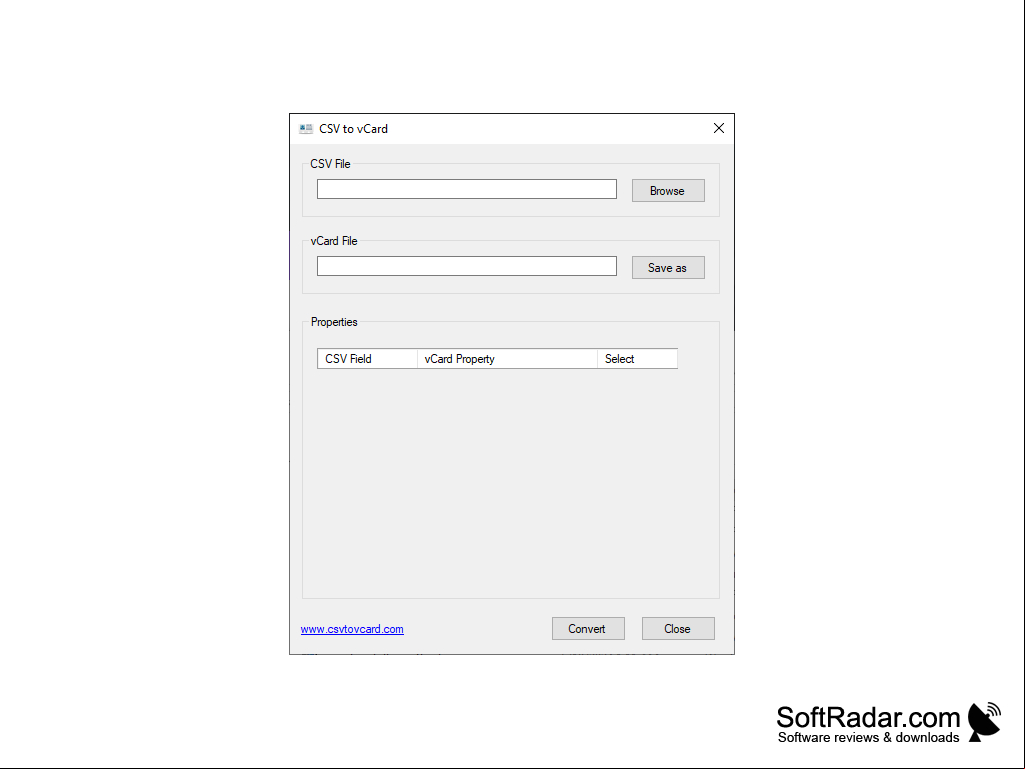Image resolution: width=1025 pixels, height=769 pixels.
Task: Focus the vCard File path input field
Action: click(467, 266)
